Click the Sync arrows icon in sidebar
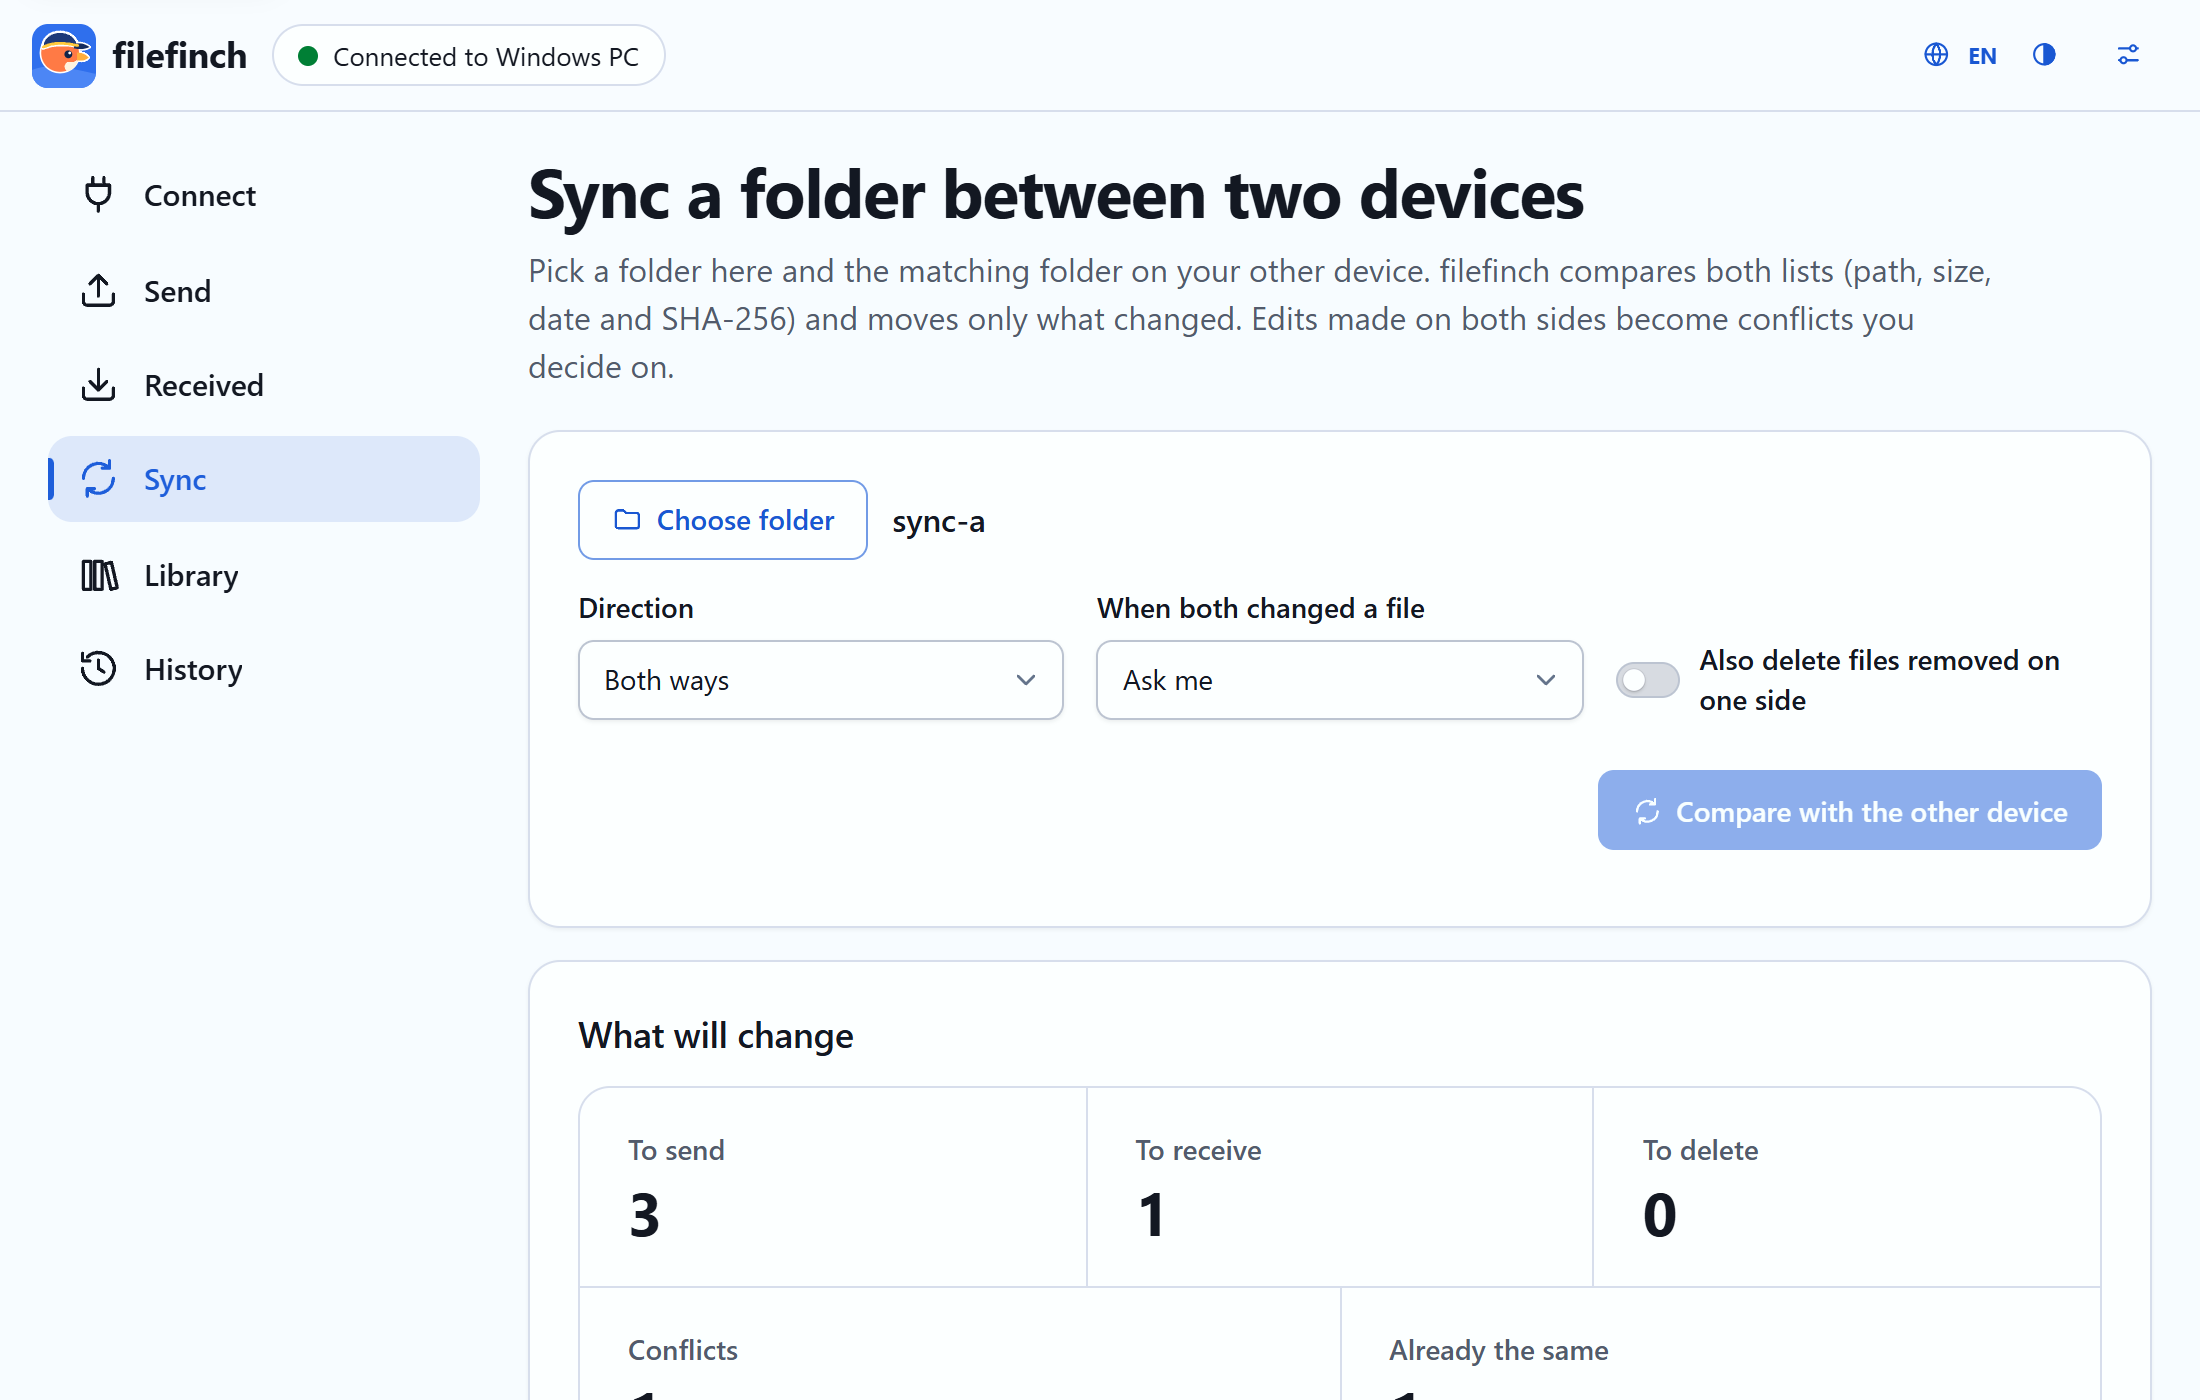 99,479
